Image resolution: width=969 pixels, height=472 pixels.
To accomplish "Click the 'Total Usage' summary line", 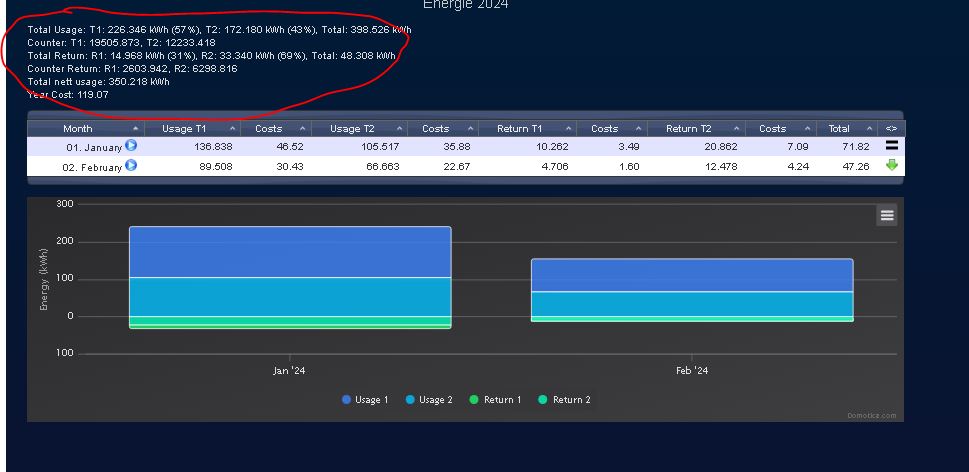I will tap(219, 30).
